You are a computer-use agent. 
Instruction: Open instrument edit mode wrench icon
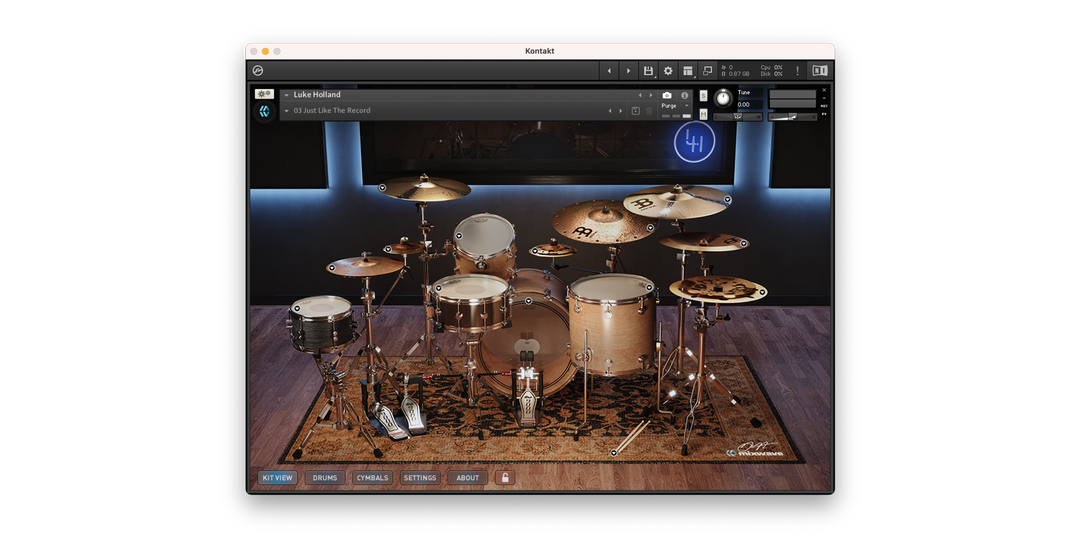pos(264,94)
